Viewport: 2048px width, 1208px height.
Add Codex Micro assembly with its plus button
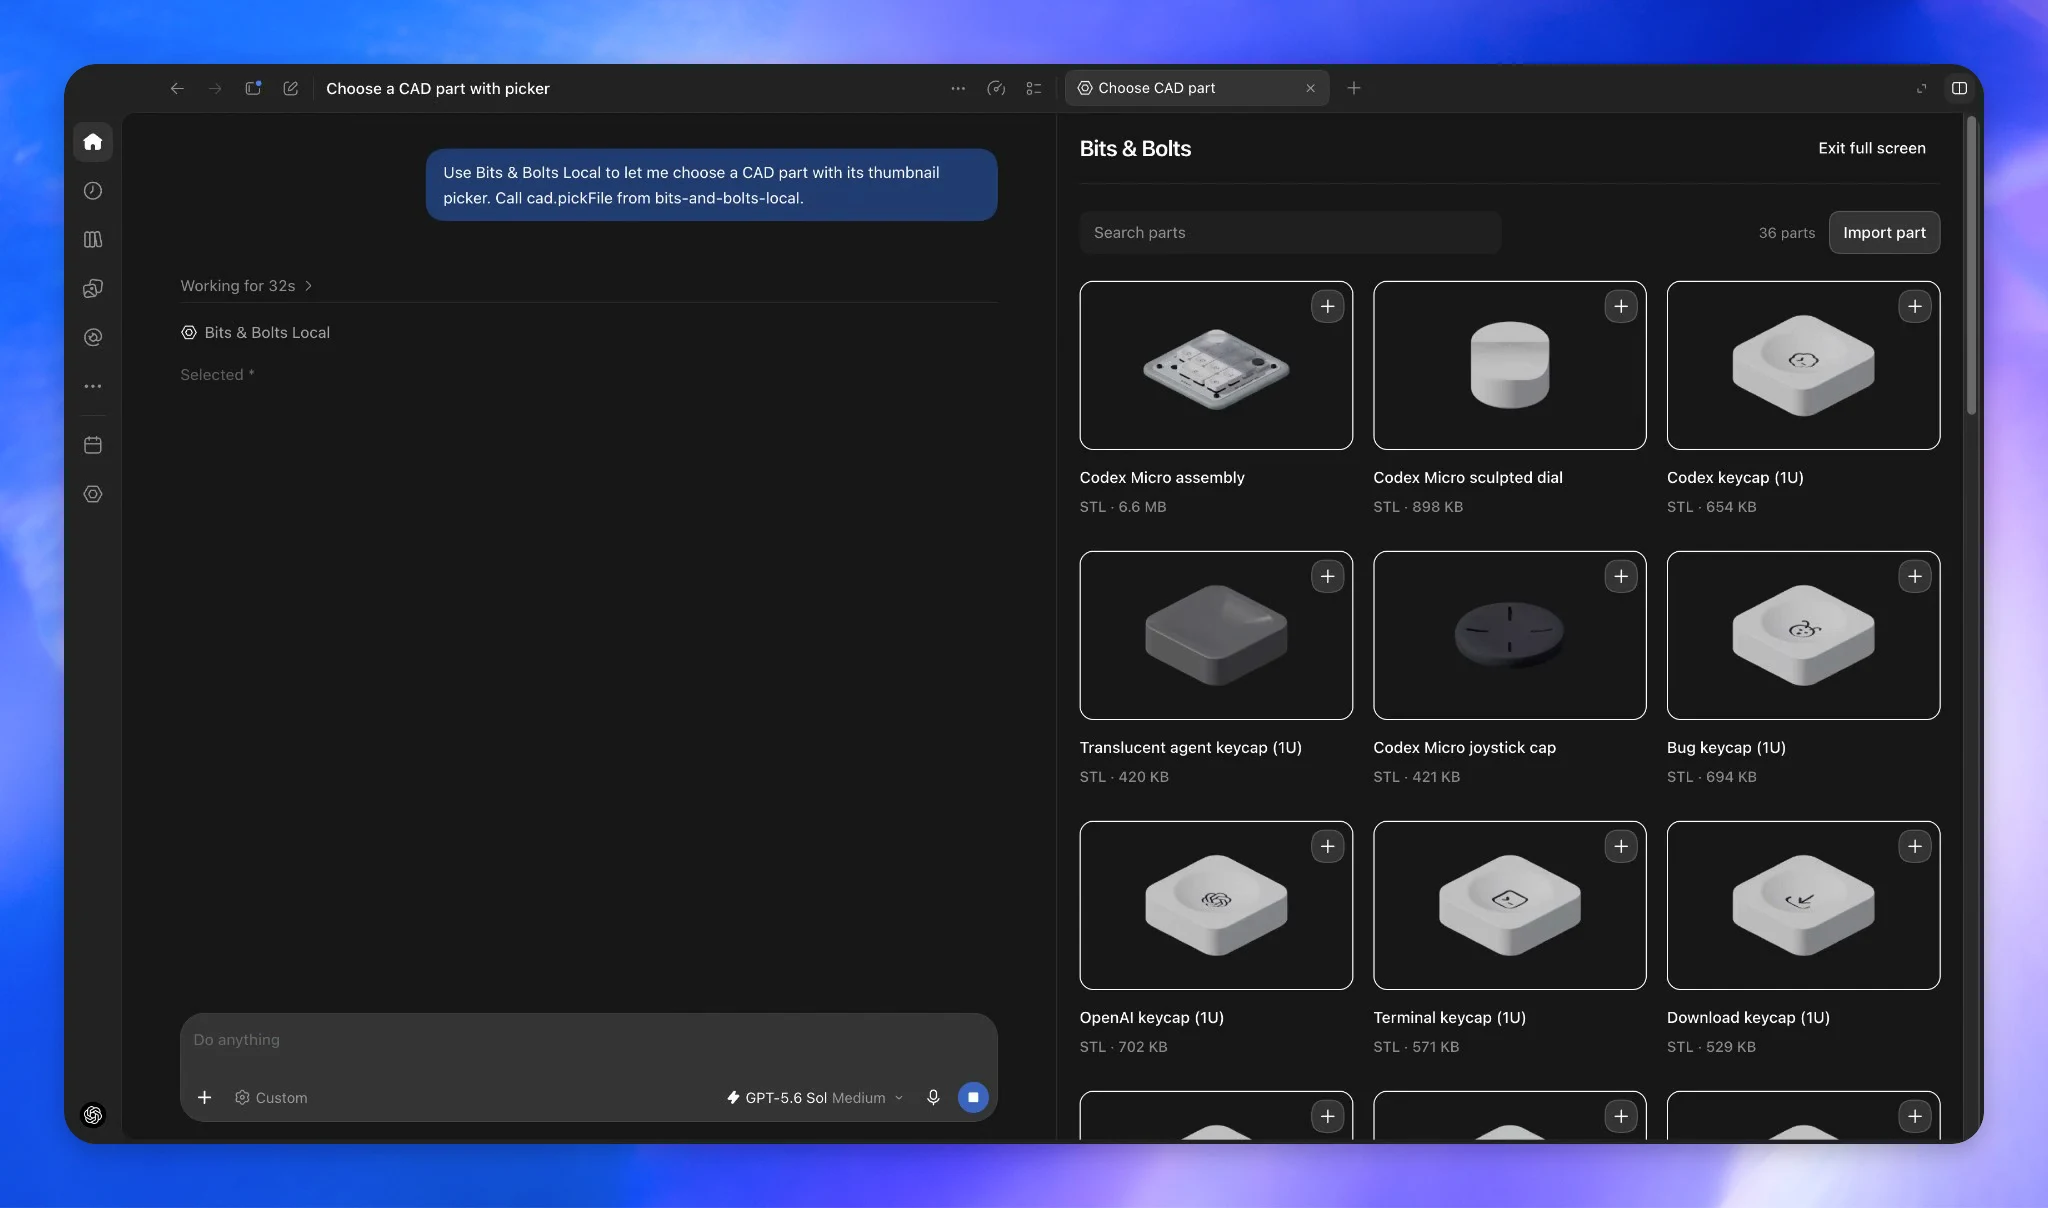pos(1327,307)
